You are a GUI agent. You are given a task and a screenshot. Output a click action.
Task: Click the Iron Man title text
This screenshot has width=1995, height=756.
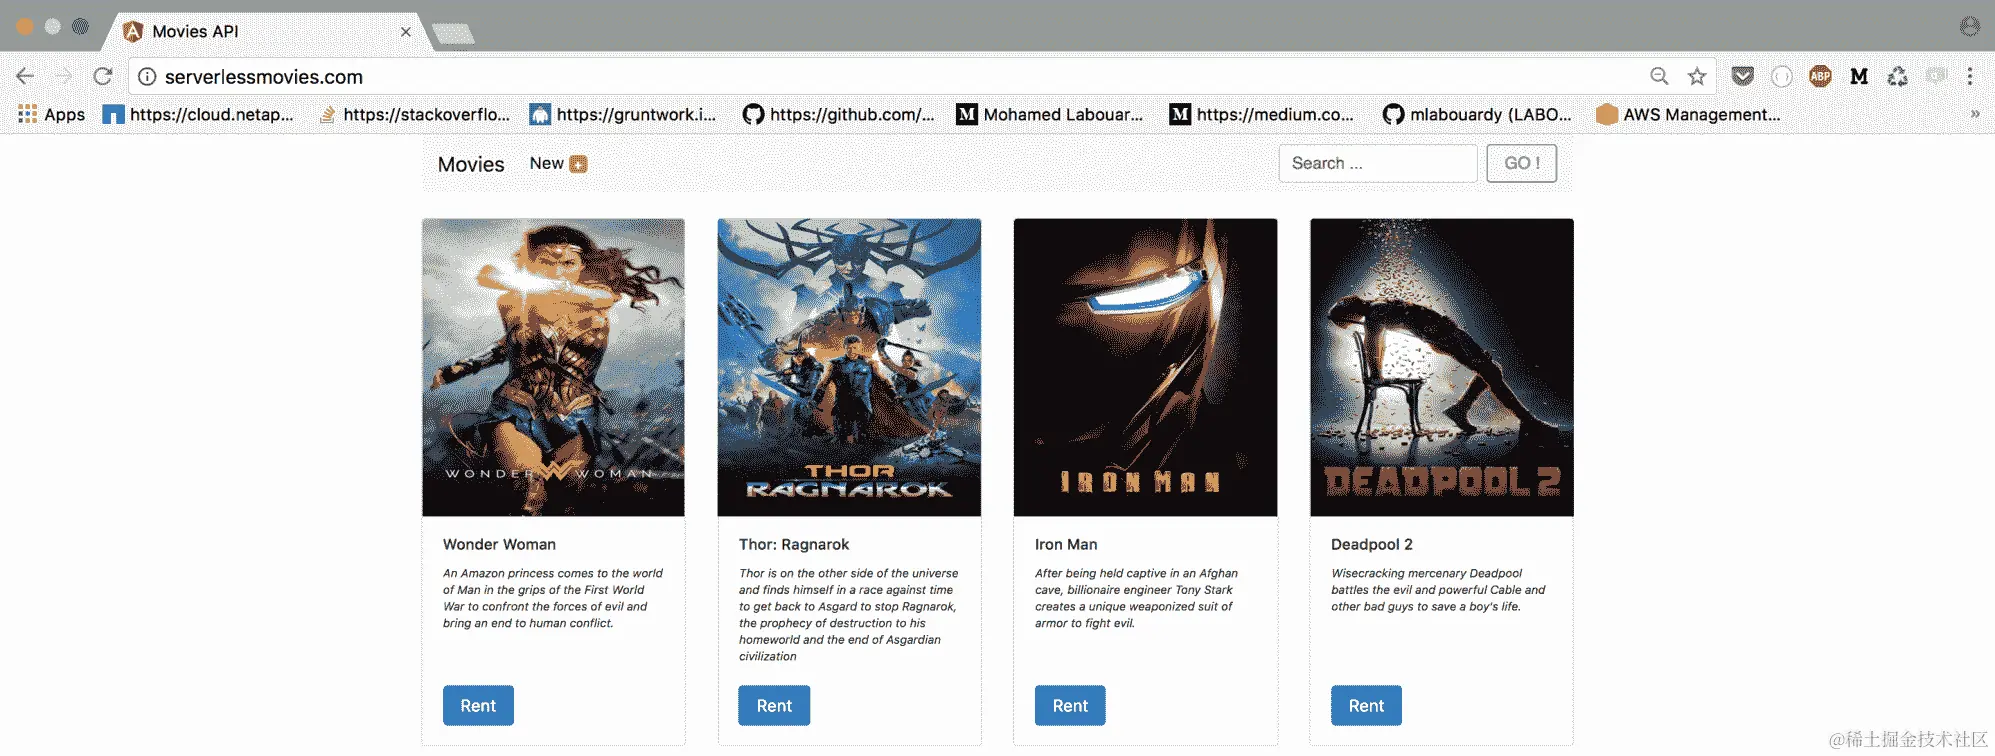point(1066,544)
